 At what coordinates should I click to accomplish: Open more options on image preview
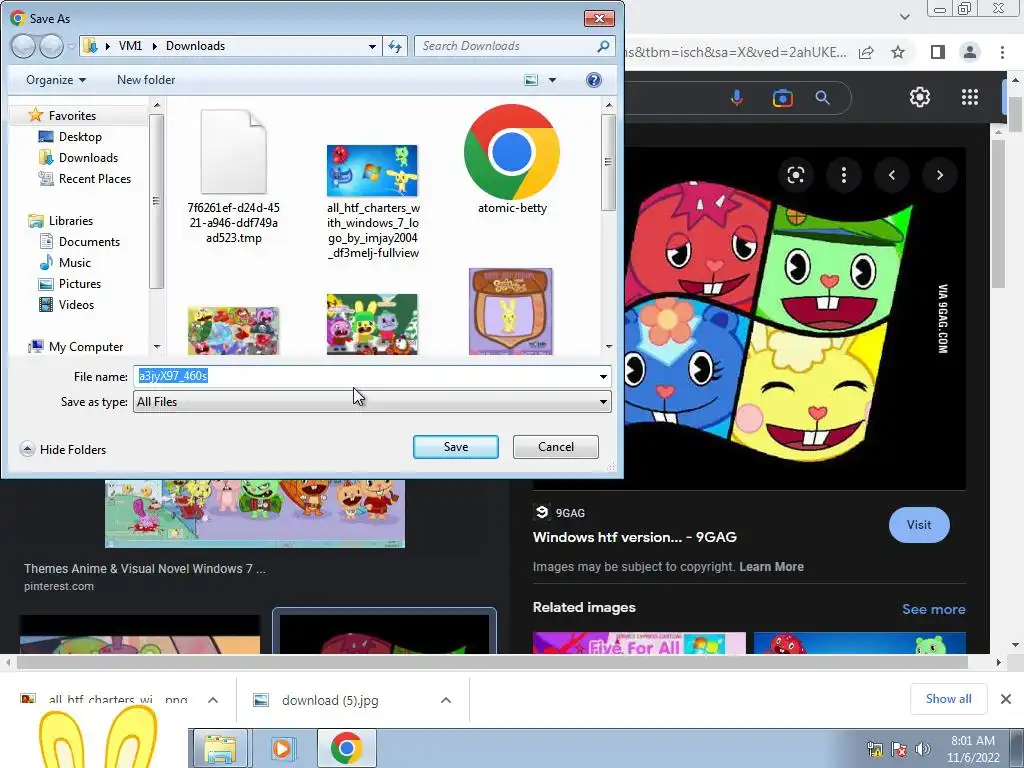(844, 175)
